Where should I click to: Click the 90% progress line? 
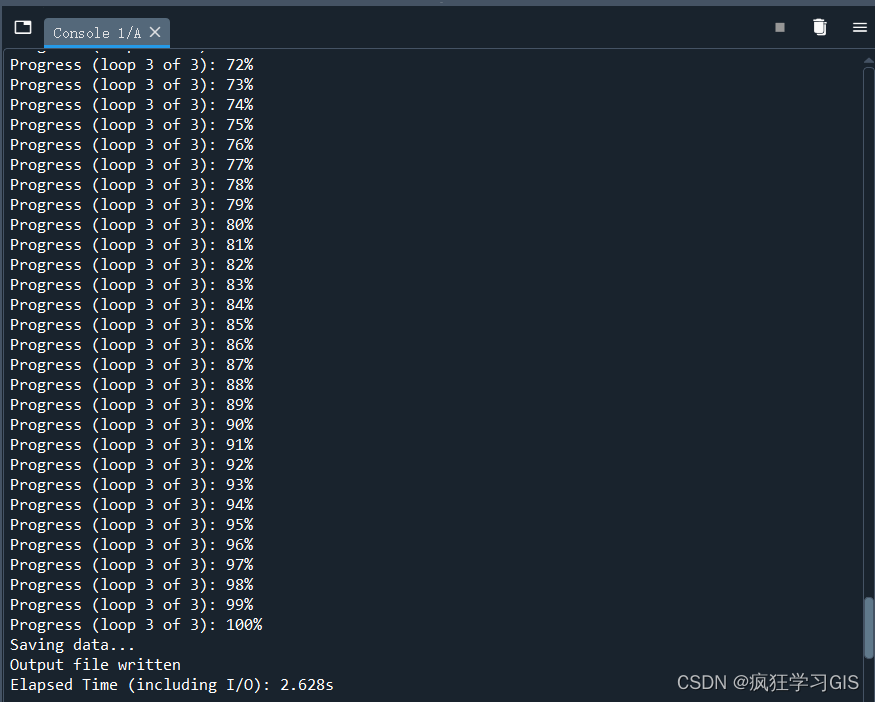(131, 424)
